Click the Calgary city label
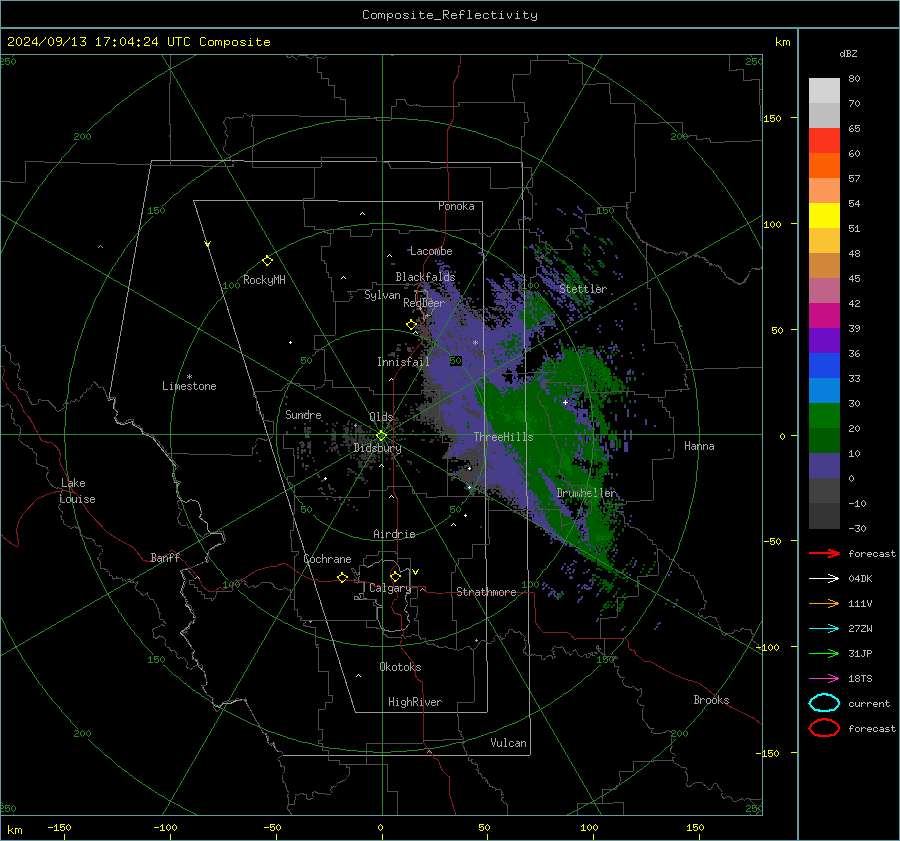This screenshot has height=841, width=900. [390, 588]
